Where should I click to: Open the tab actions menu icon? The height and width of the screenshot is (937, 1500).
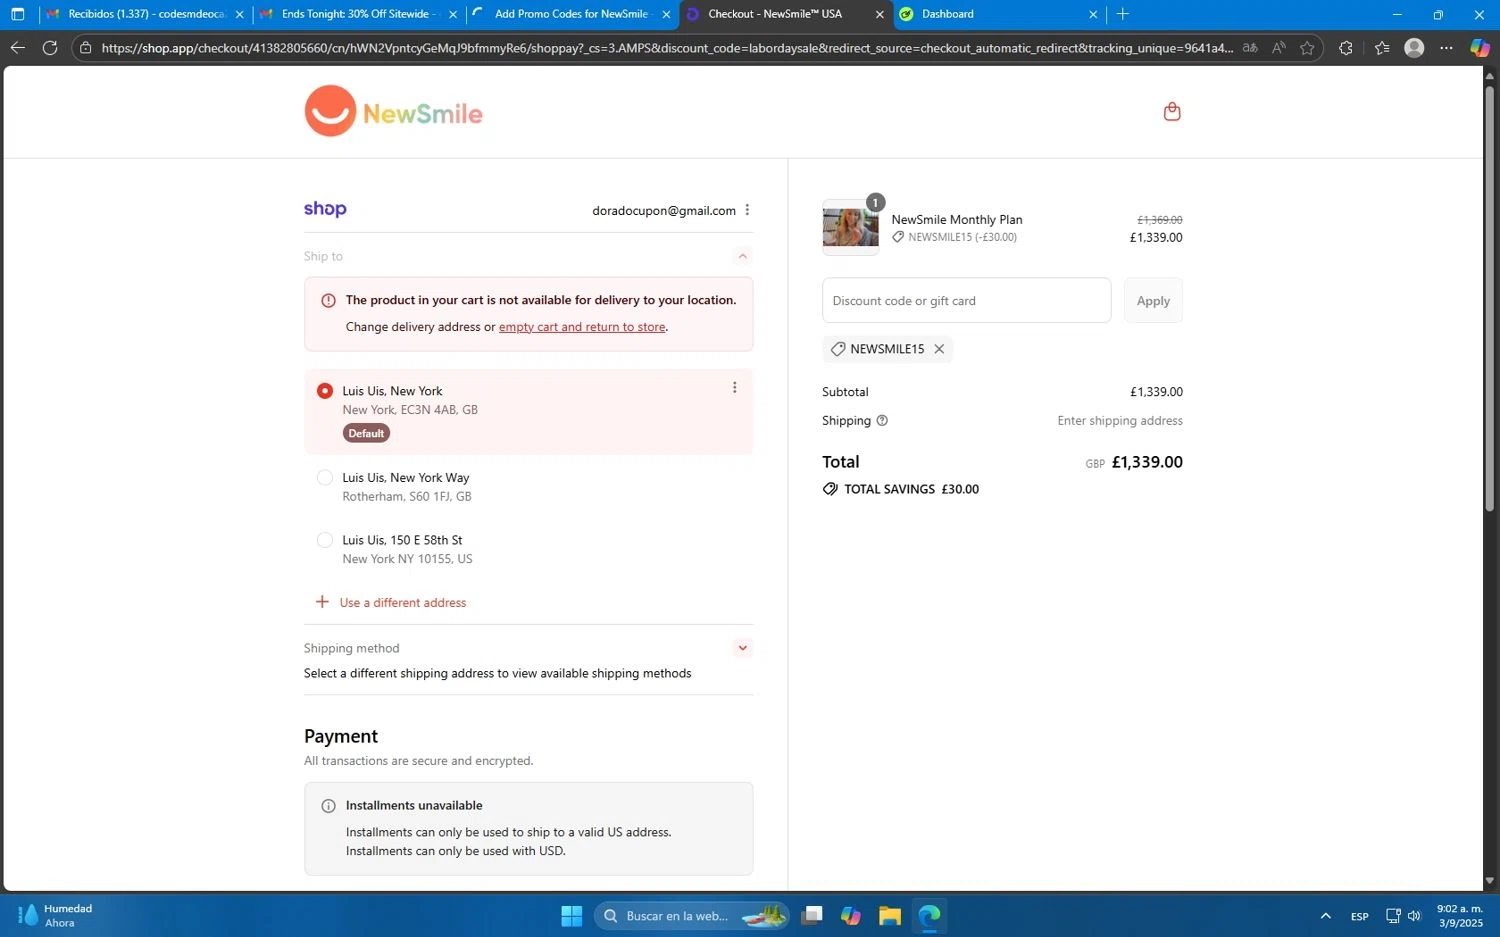tap(17, 14)
